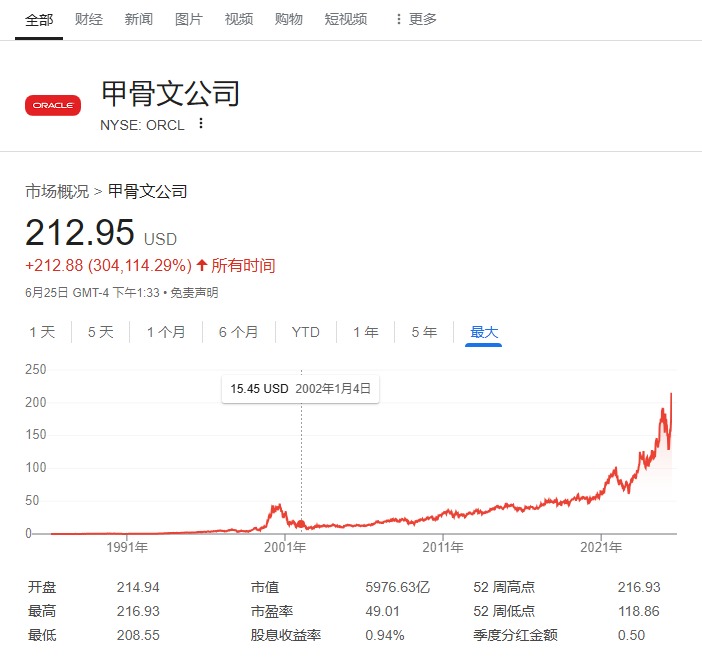Click the peak at the chart's right end
Image resolution: width=702 pixels, height=657 pixels.
[x=671, y=394]
